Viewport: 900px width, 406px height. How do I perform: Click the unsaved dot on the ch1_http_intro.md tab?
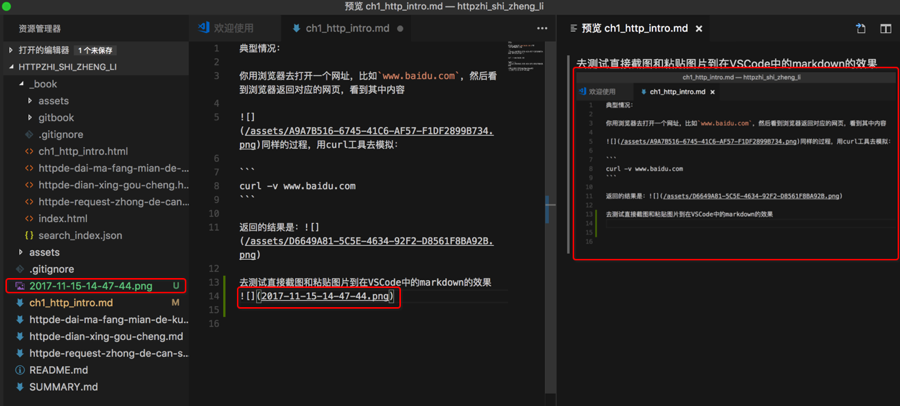[400, 28]
